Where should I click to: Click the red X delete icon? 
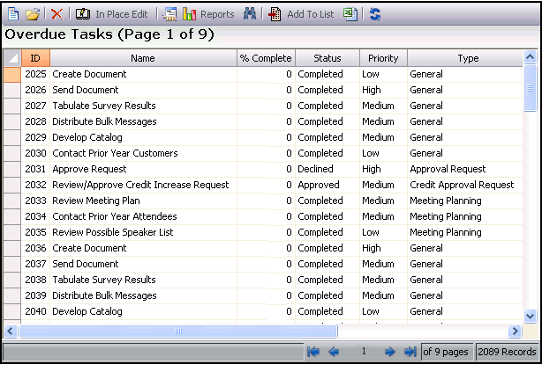pyautogui.click(x=57, y=14)
